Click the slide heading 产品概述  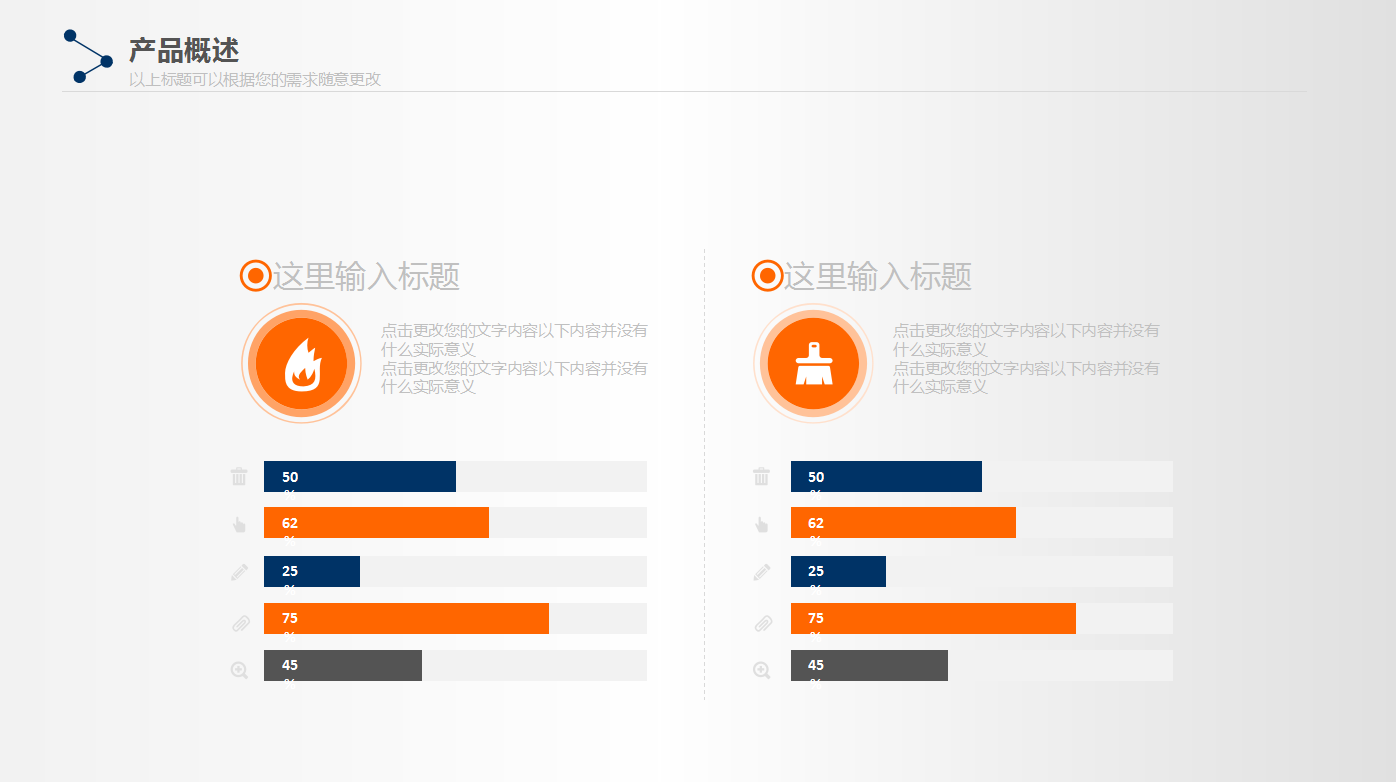[x=184, y=50]
